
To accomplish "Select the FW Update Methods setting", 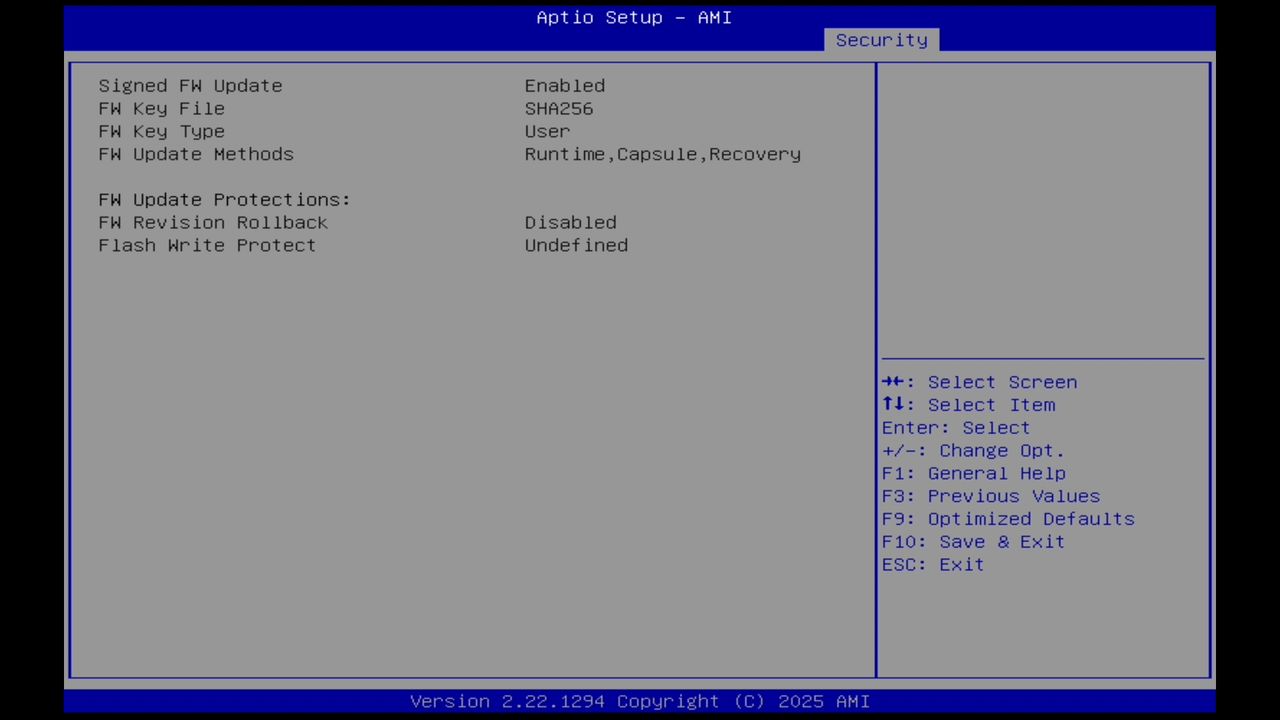I will (x=196, y=154).
